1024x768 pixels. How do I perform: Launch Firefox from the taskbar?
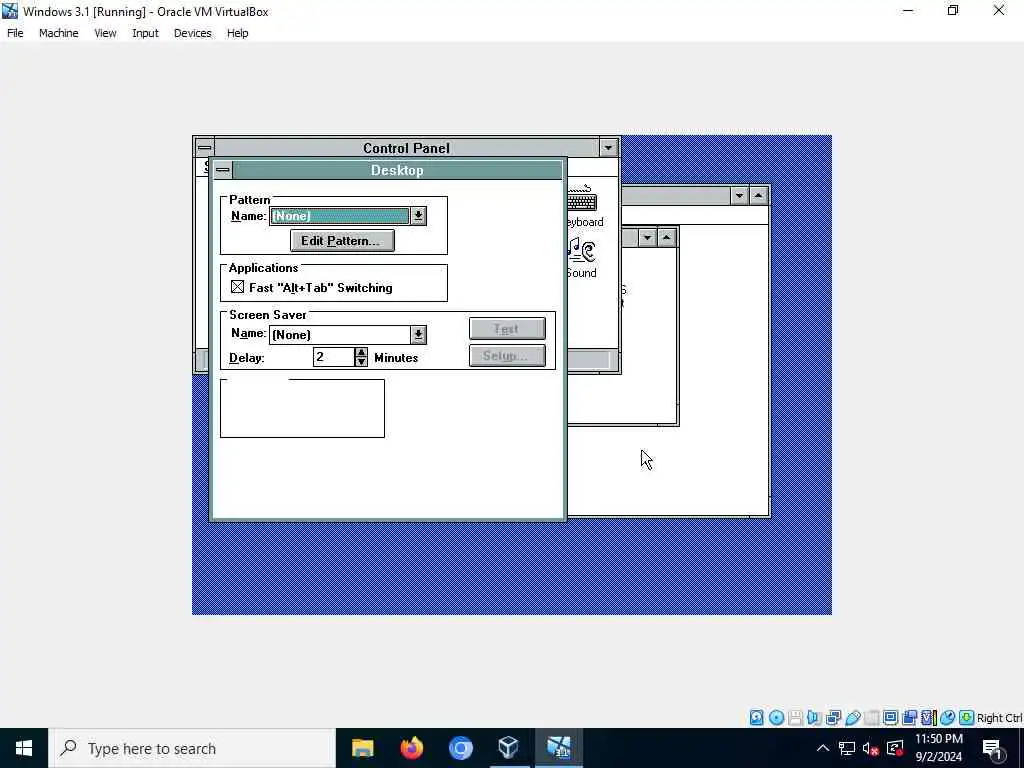point(411,748)
